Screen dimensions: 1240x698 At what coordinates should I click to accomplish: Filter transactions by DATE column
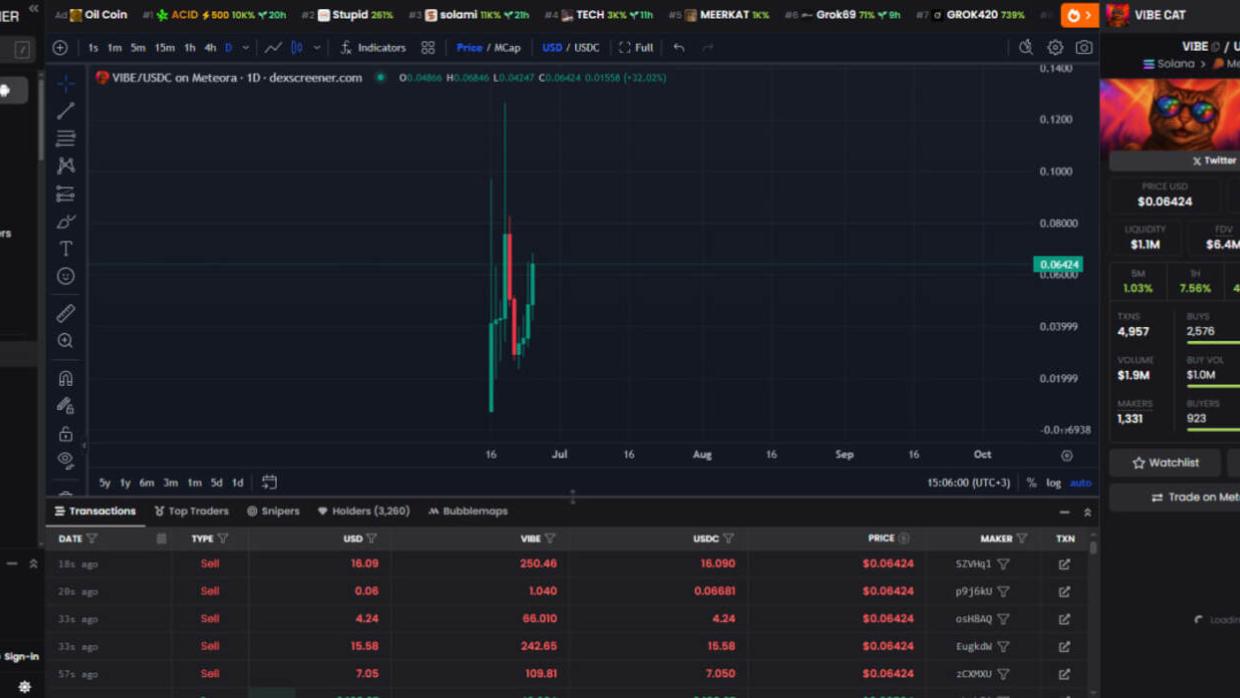pos(92,539)
